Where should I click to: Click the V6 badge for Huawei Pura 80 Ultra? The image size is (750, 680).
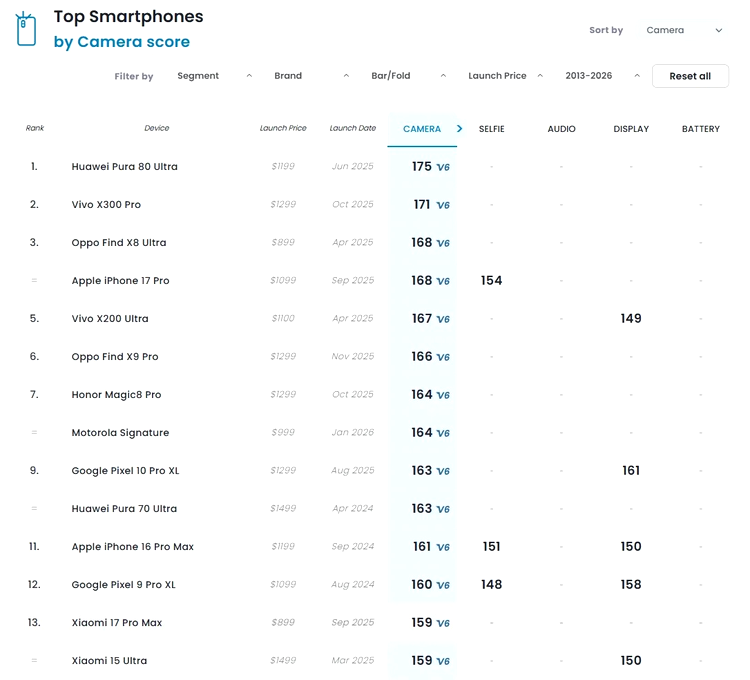443,168
